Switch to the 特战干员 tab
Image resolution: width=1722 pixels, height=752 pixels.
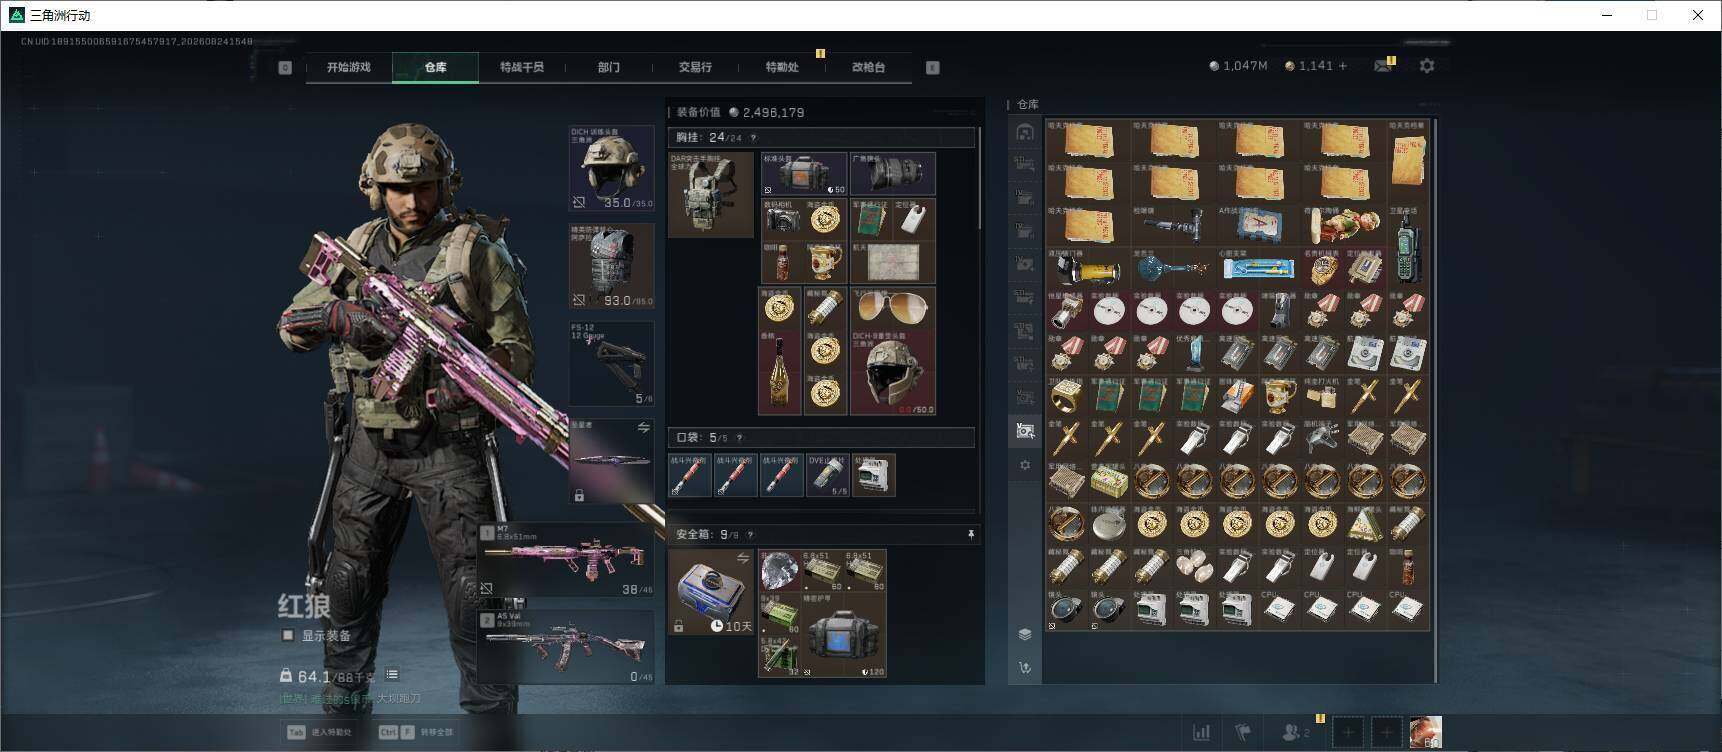(522, 67)
